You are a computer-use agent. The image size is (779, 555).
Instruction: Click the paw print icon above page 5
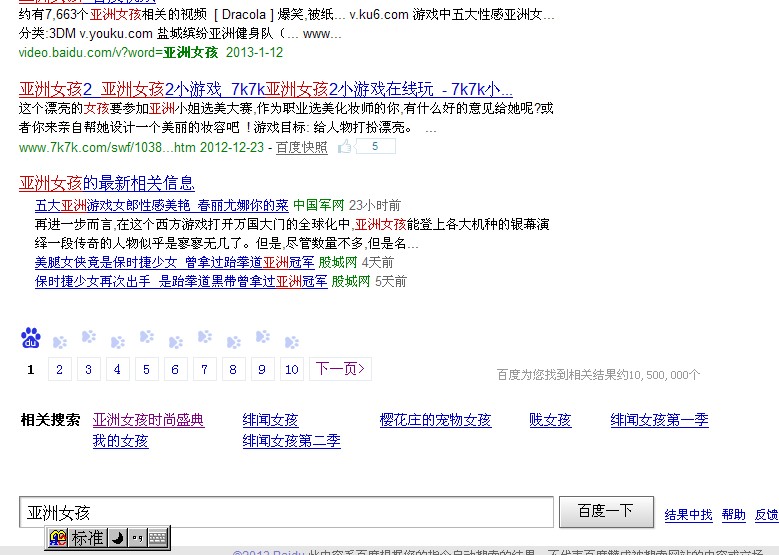point(147,336)
